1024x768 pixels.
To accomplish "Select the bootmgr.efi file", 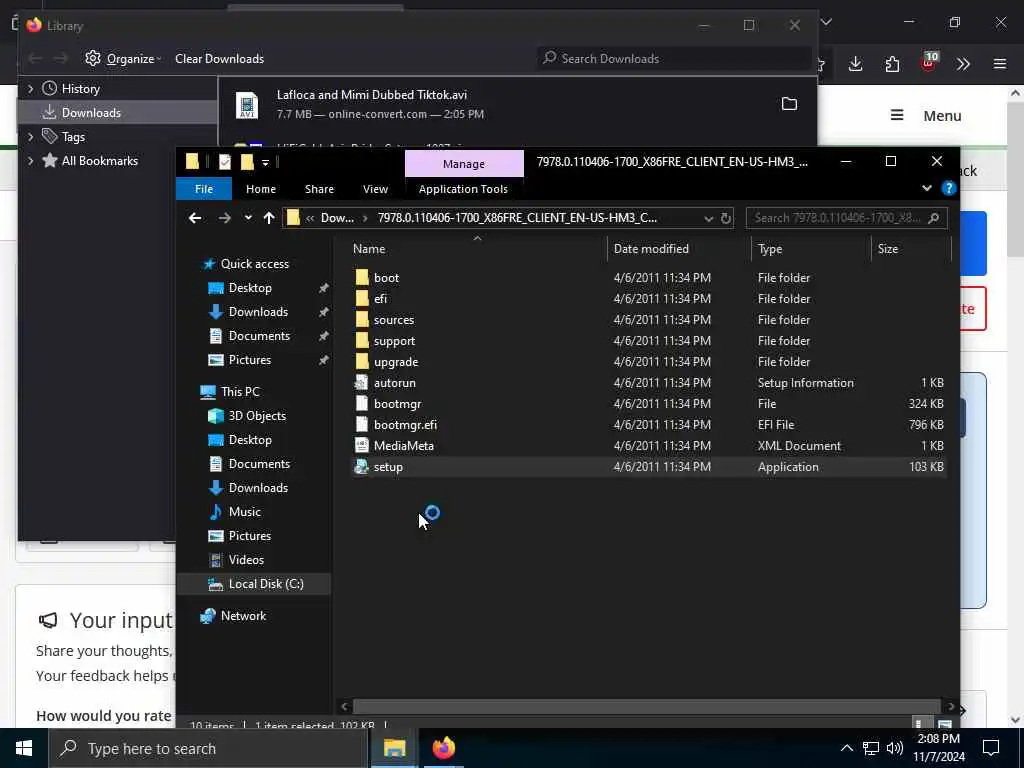I will click(x=405, y=424).
